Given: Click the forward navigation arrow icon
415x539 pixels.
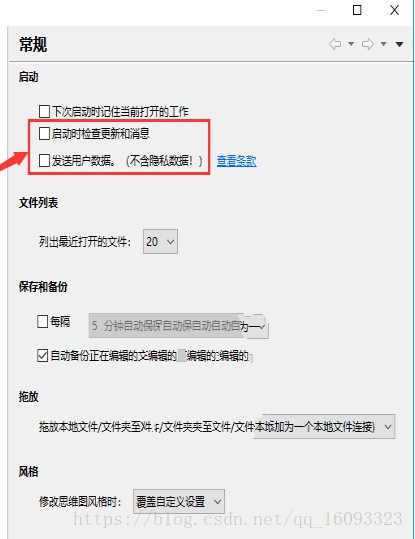Looking at the screenshot, I should (x=368, y=44).
